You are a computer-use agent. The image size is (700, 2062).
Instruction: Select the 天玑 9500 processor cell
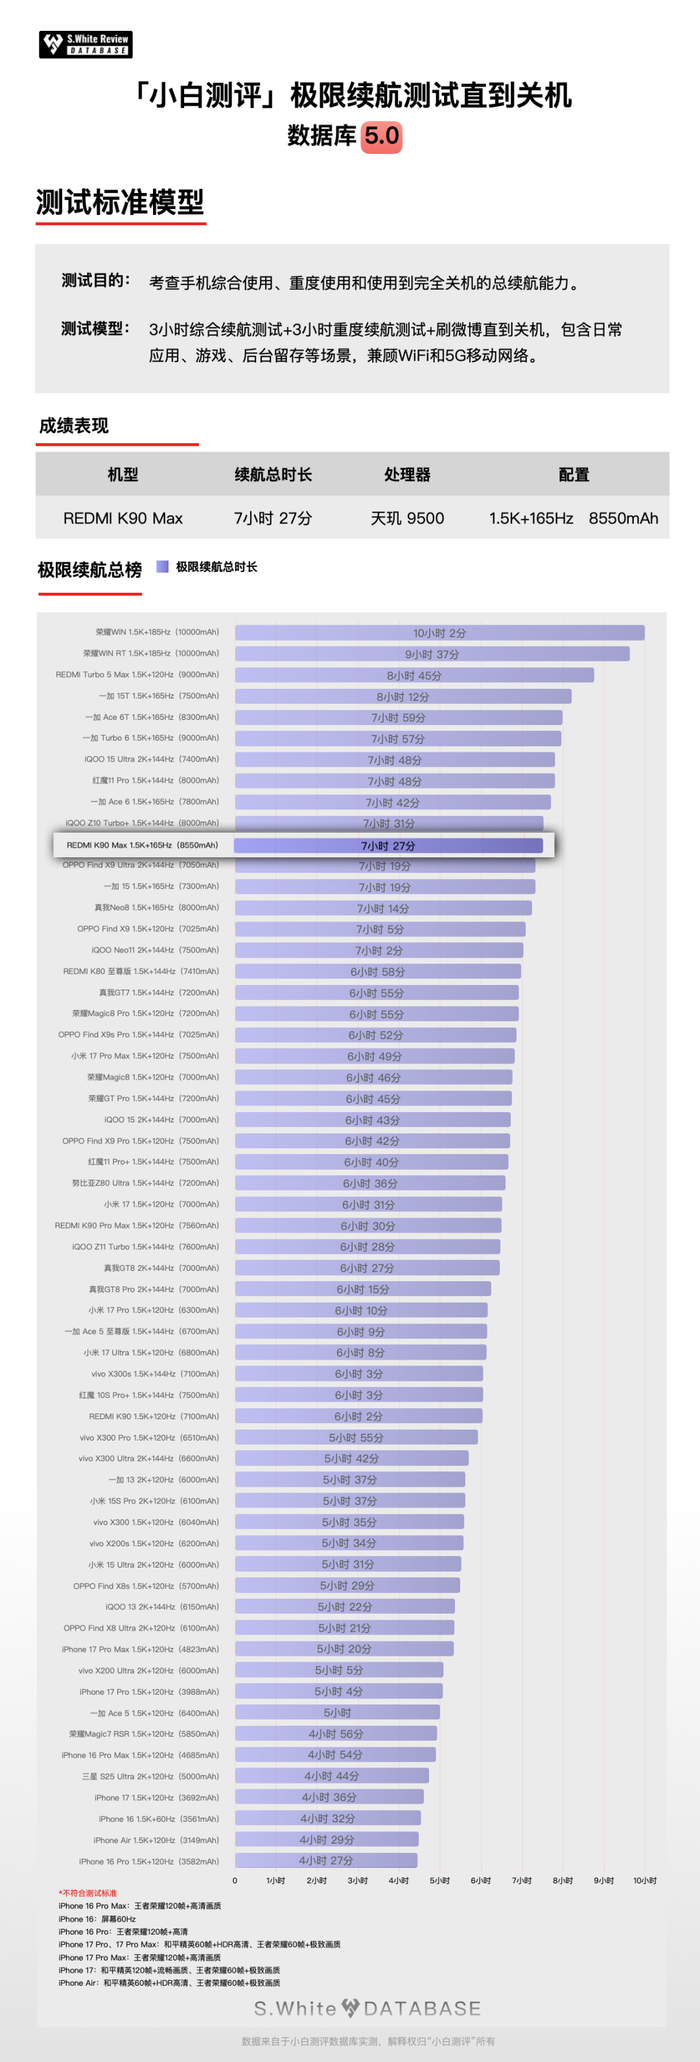click(407, 518)
